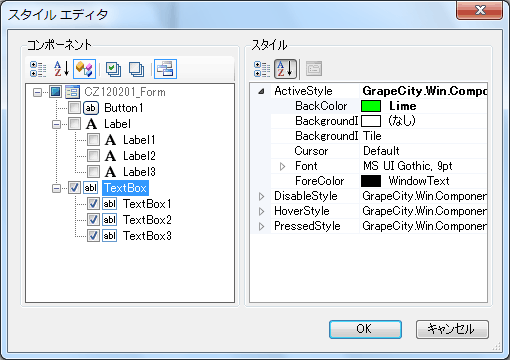
Task: Uncheck the TextBox group checkbox
Action: pos(74,188)
